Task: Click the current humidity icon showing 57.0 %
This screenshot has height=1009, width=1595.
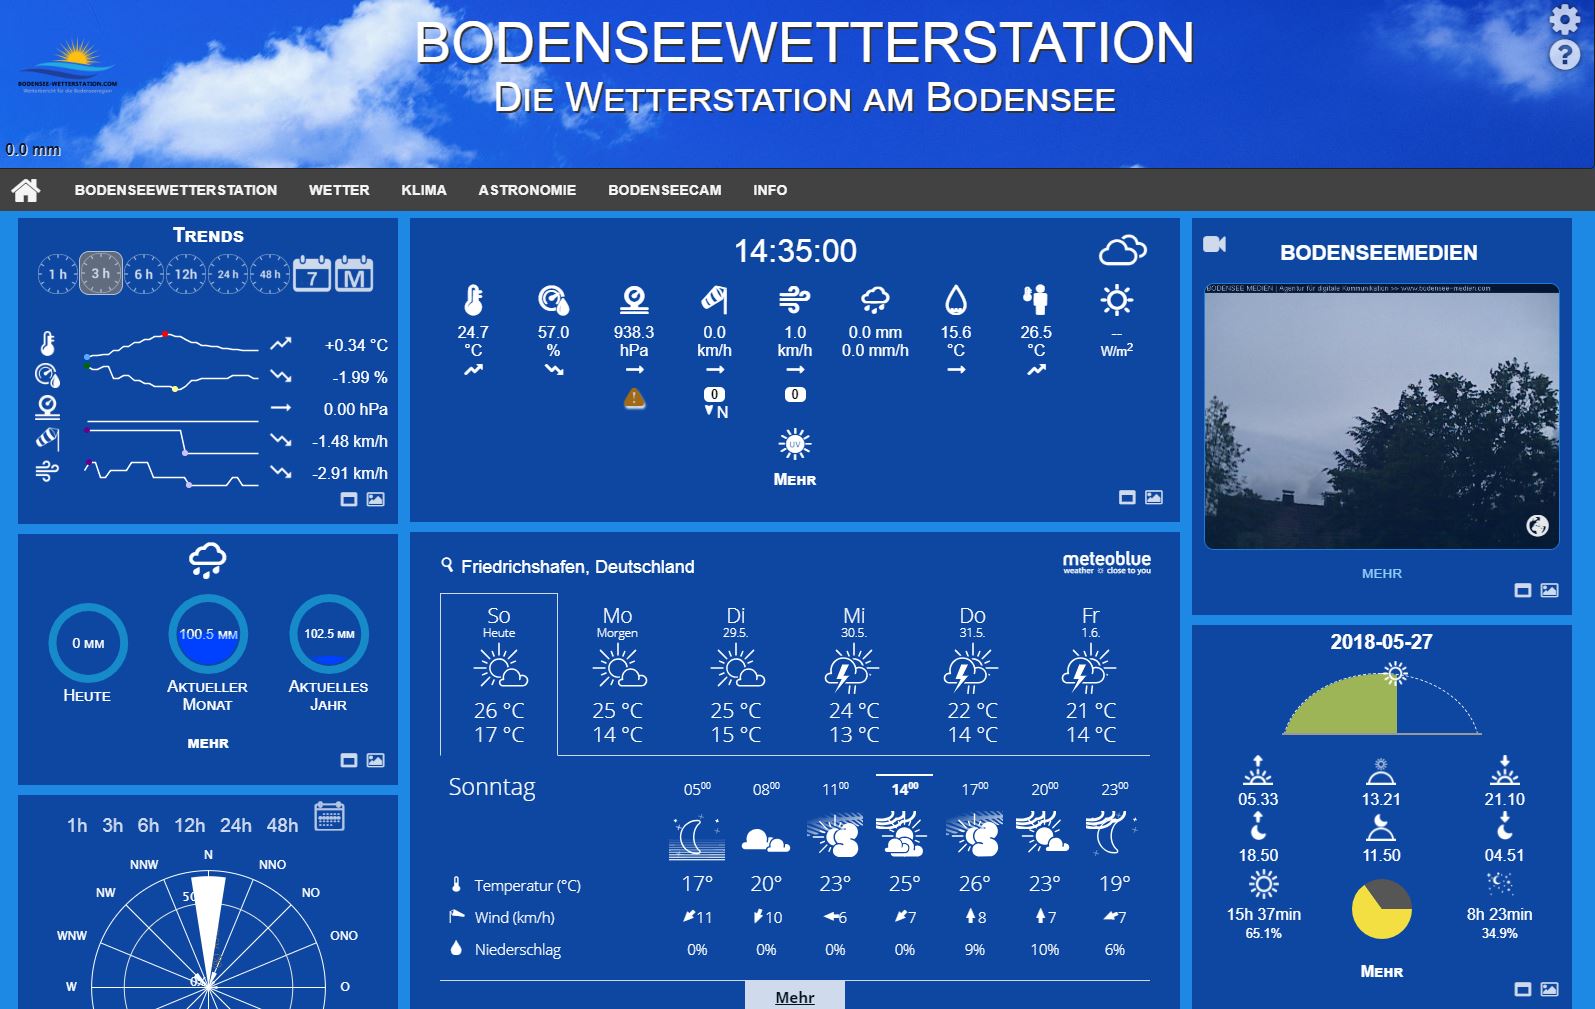Action: pos(553,300)
